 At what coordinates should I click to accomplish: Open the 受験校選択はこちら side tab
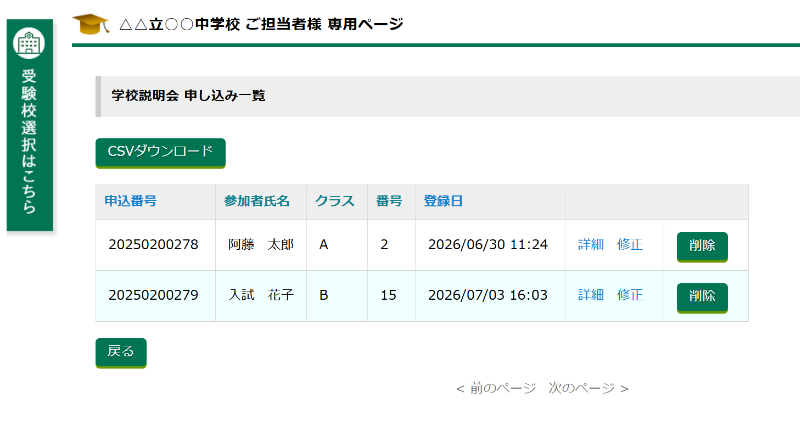point(30,140)
